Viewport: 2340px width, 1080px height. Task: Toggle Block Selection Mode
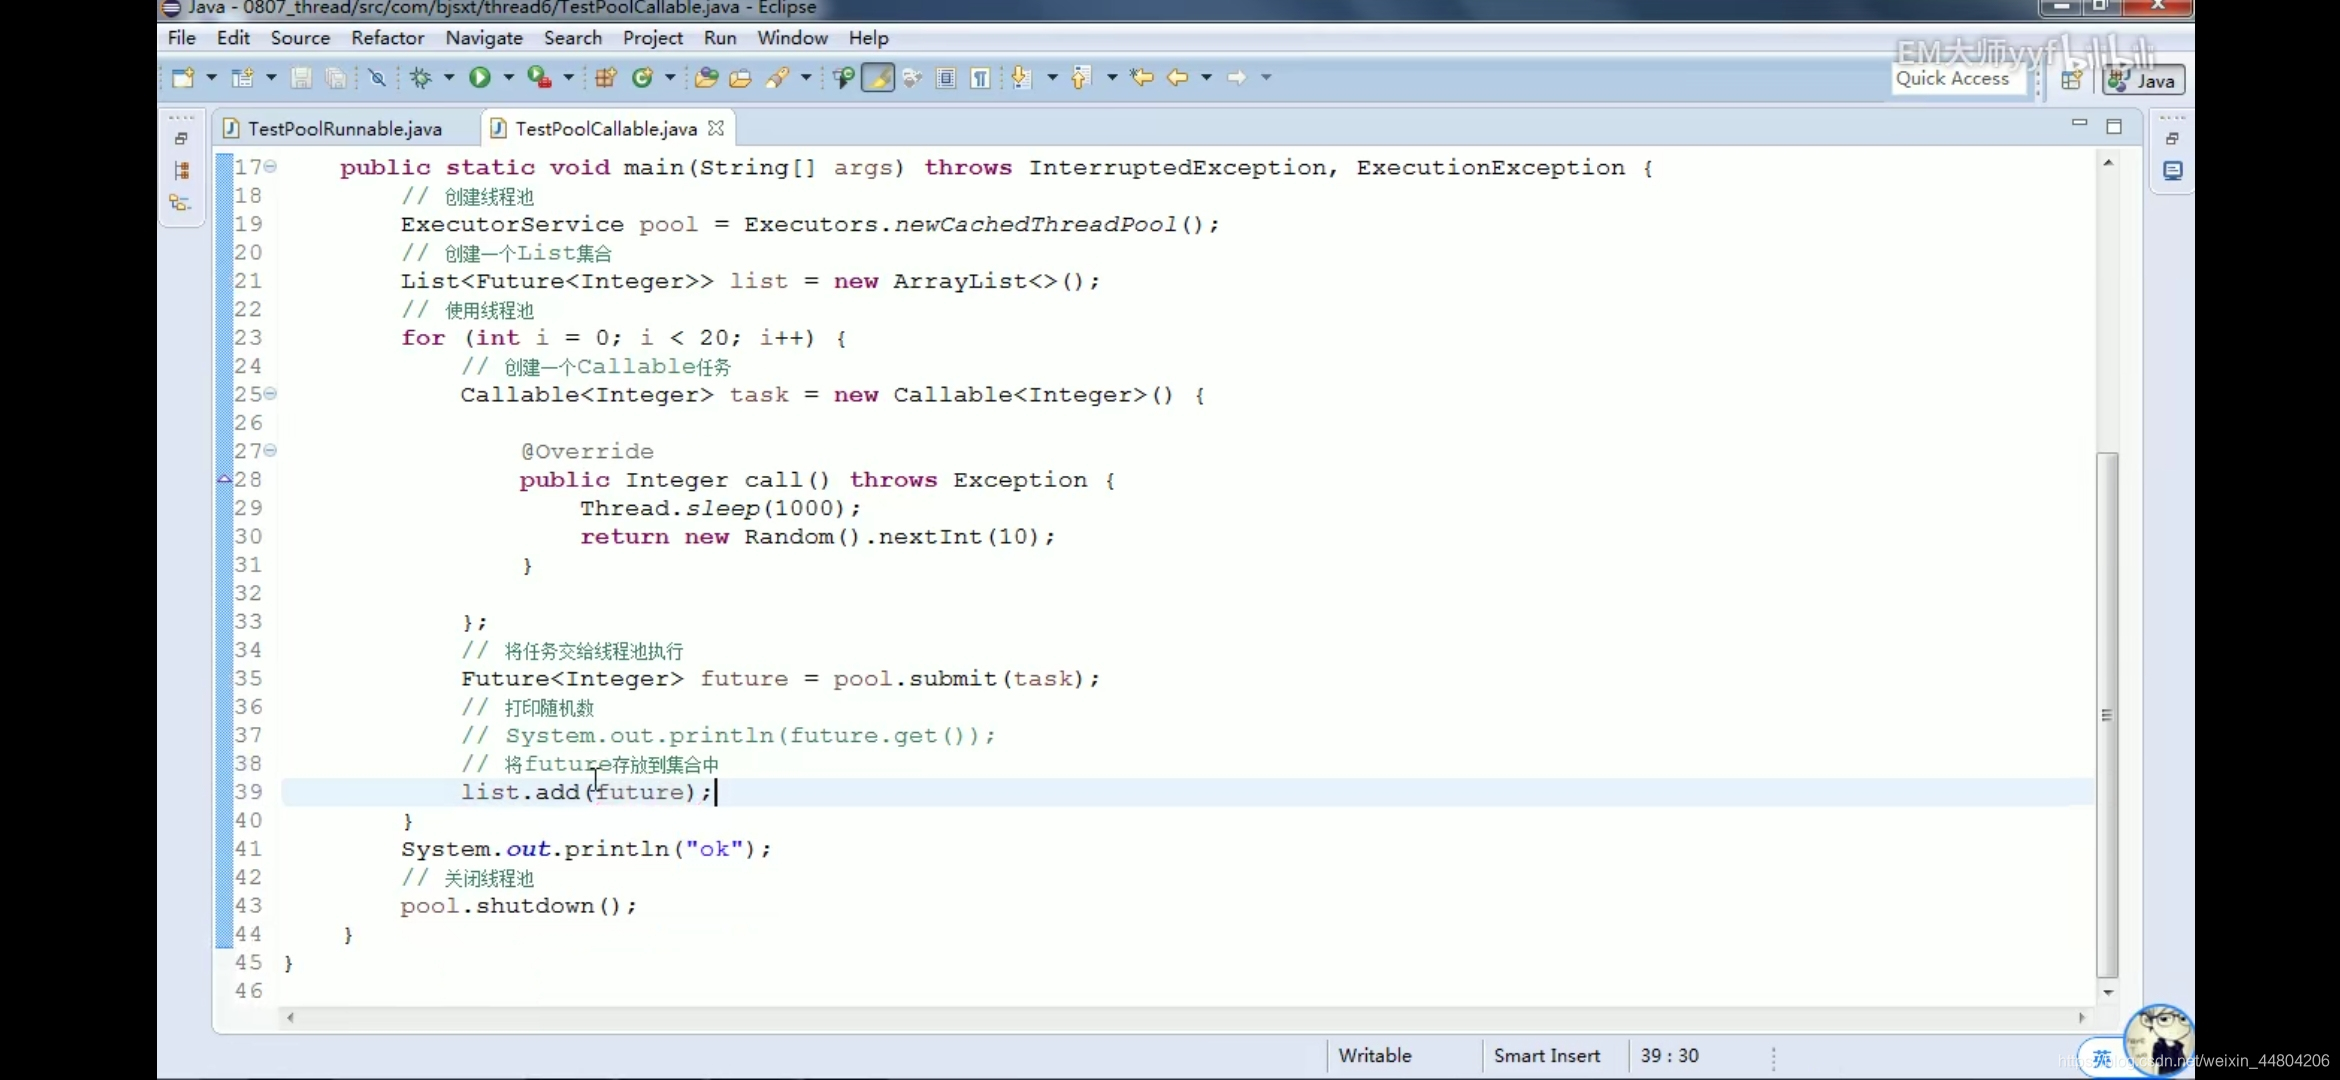[946, 77]
